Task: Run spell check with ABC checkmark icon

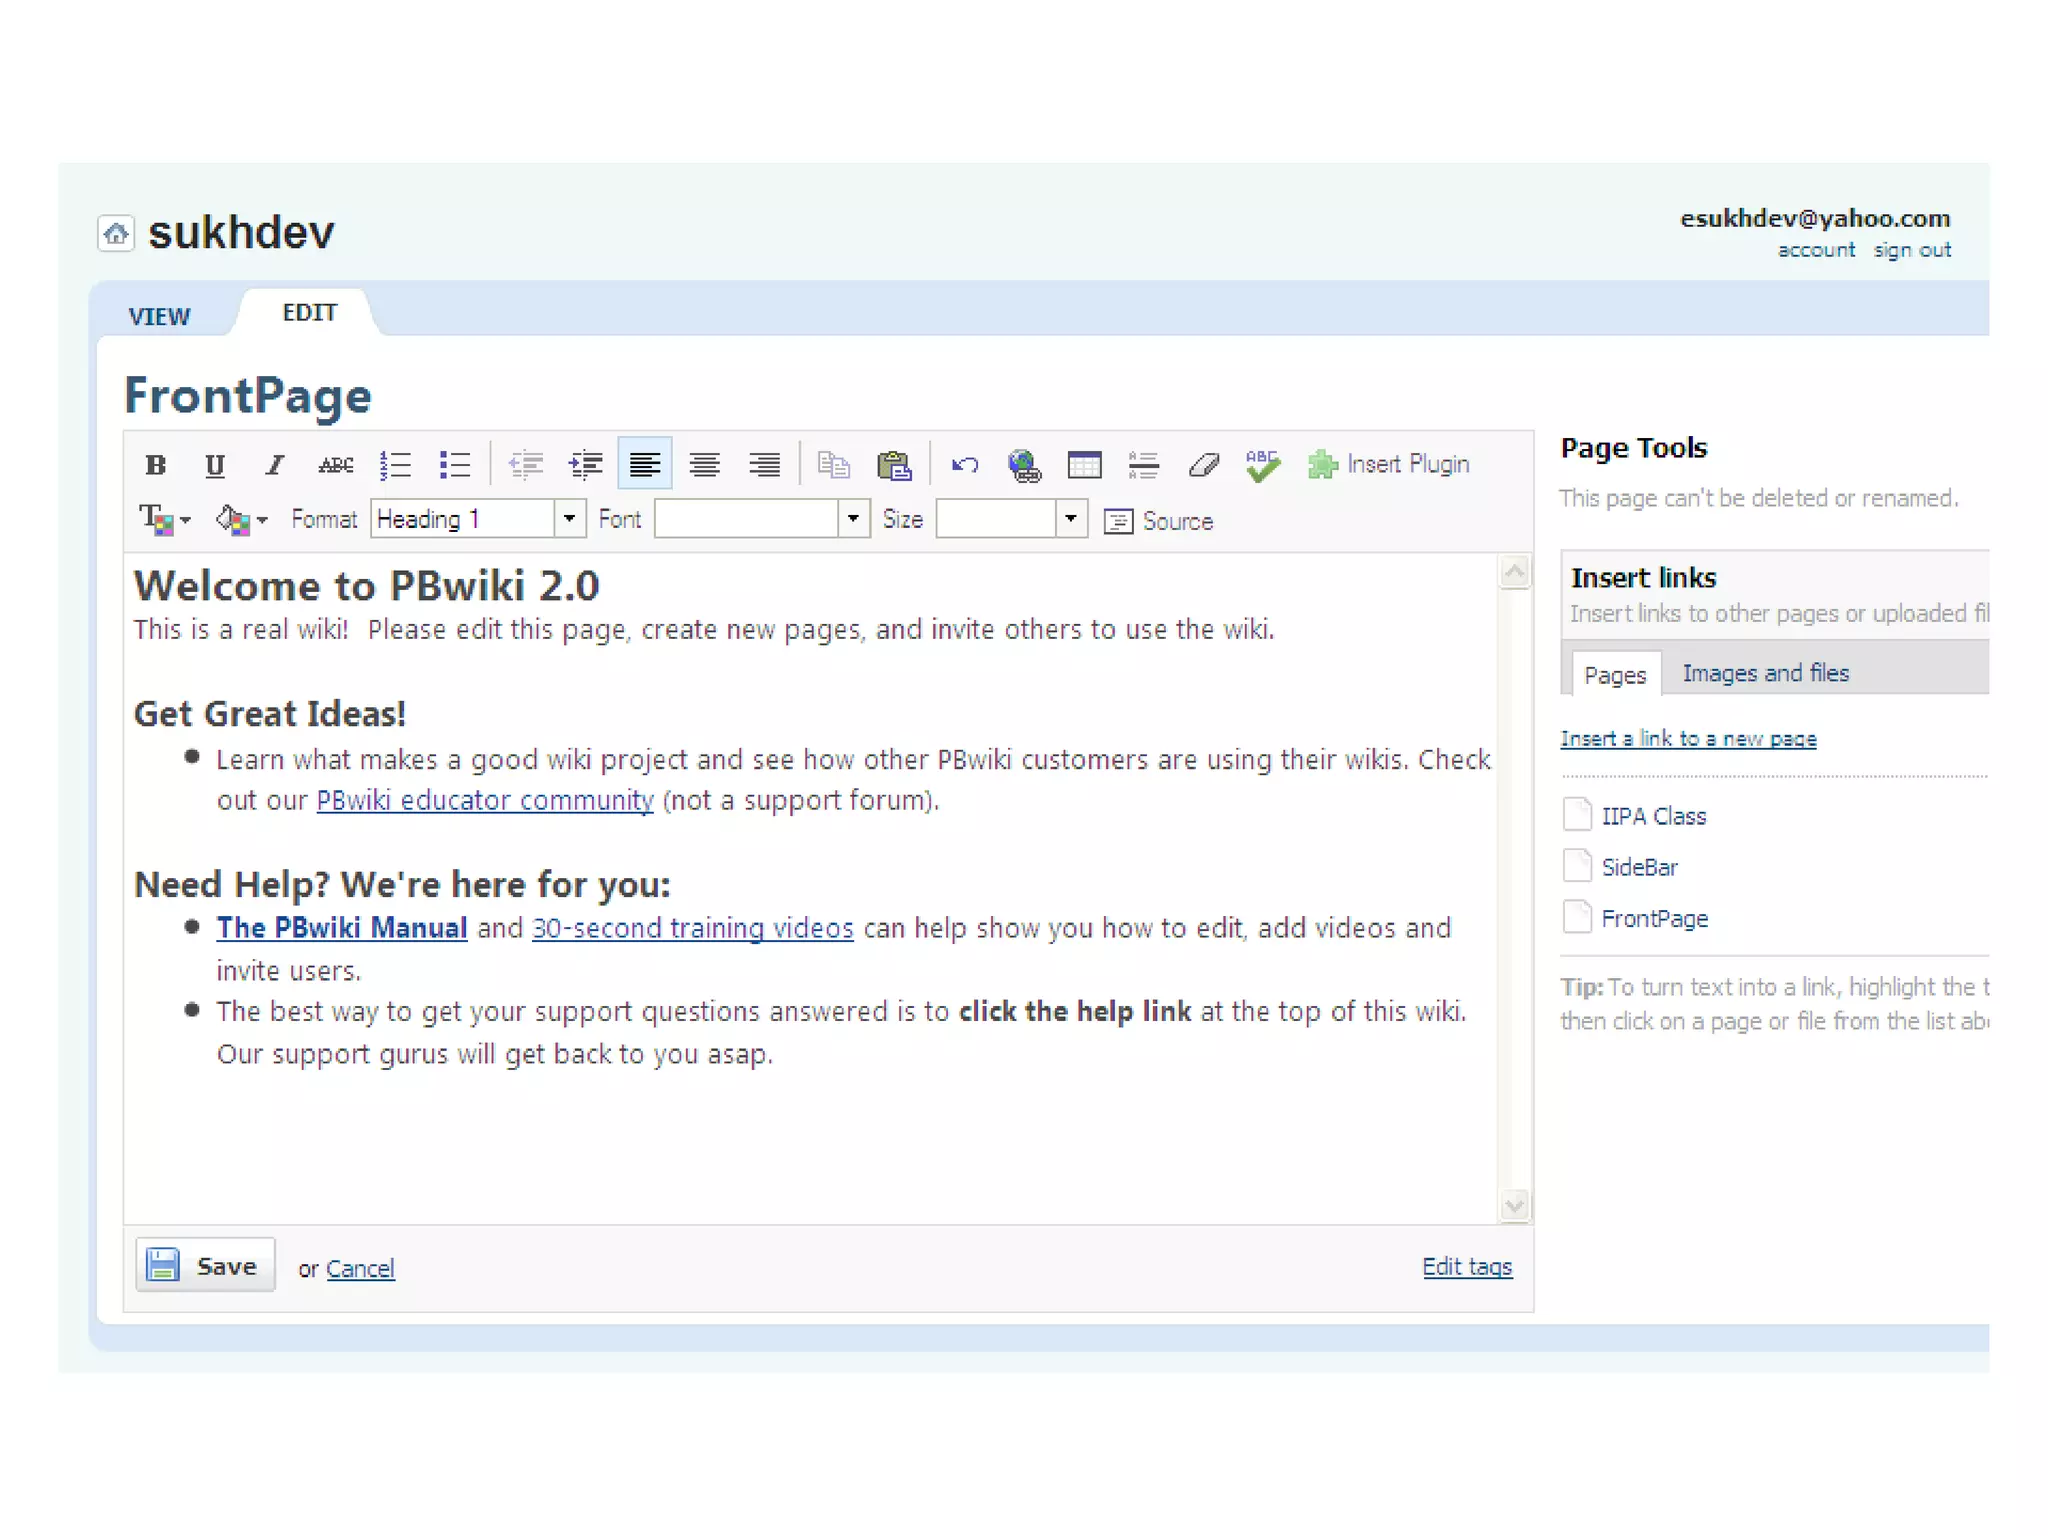Action: coord(1262,465)
